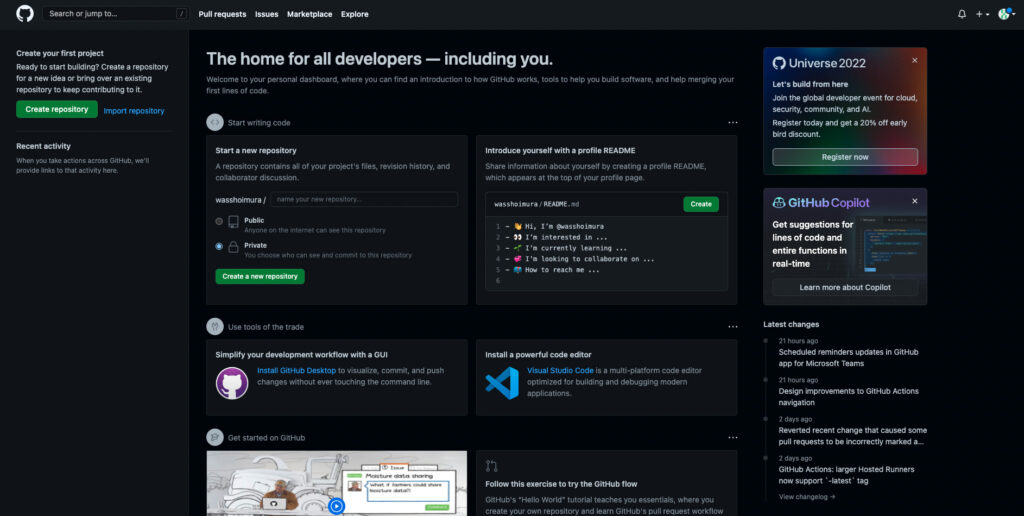Close the Universe 2022 banner

[x=914, y=60]
